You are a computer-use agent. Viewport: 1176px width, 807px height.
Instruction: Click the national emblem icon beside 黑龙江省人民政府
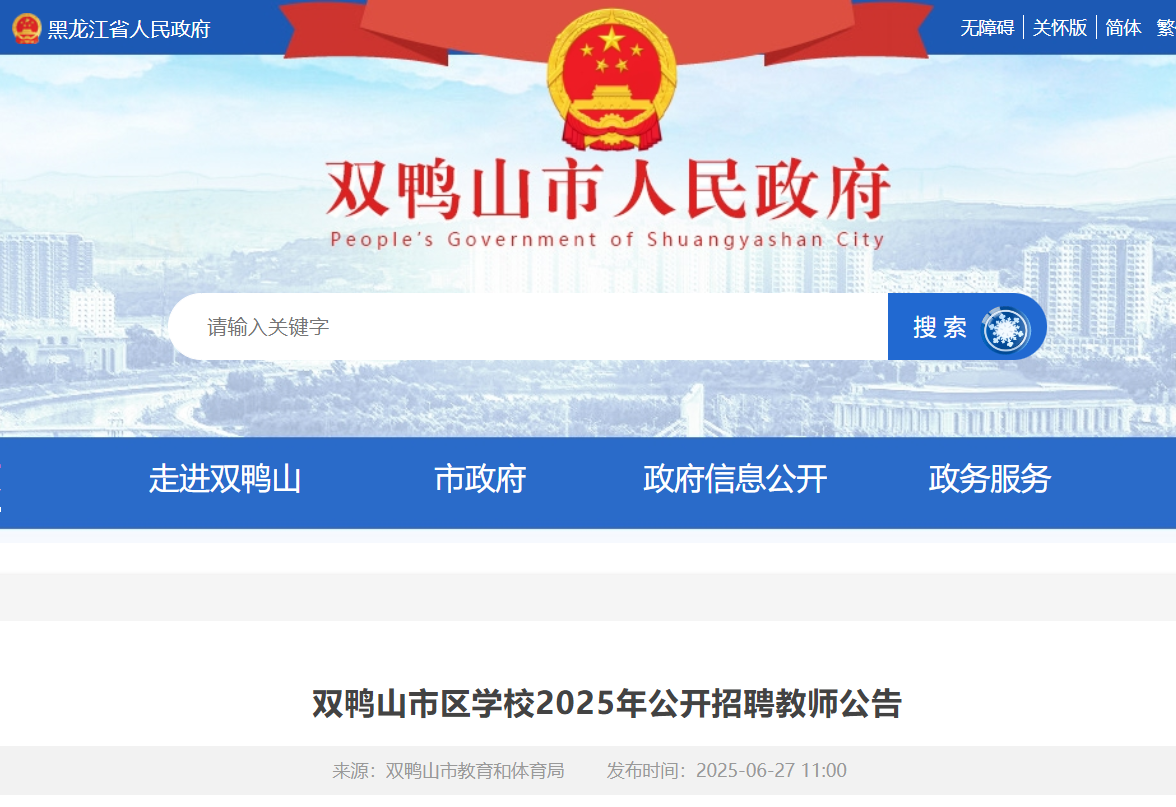(x=26, y=28)
